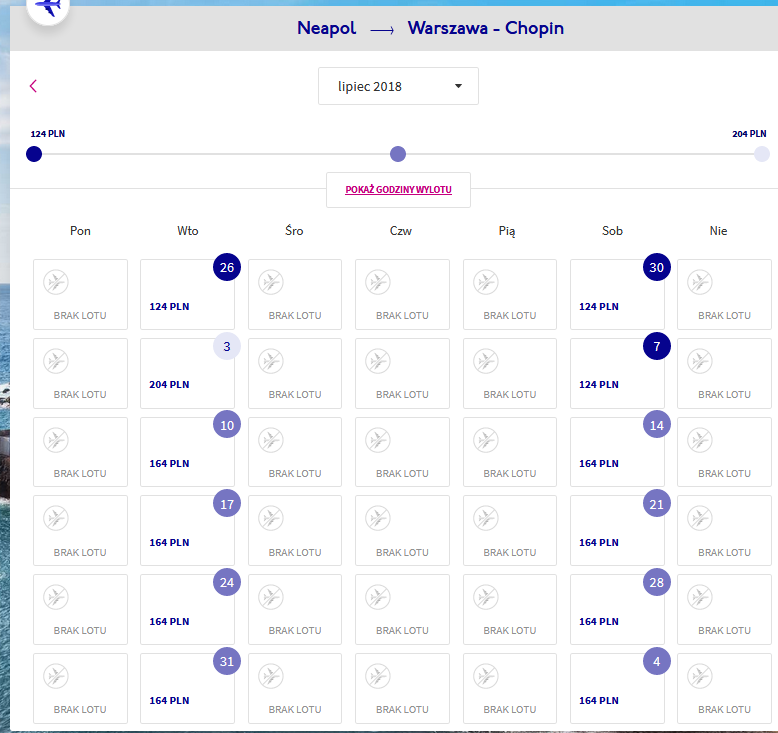Viewport: 778px width, 733px height.
Task: Choose the 17th flight priced 164 PLN
Action: tap(187, 531)
